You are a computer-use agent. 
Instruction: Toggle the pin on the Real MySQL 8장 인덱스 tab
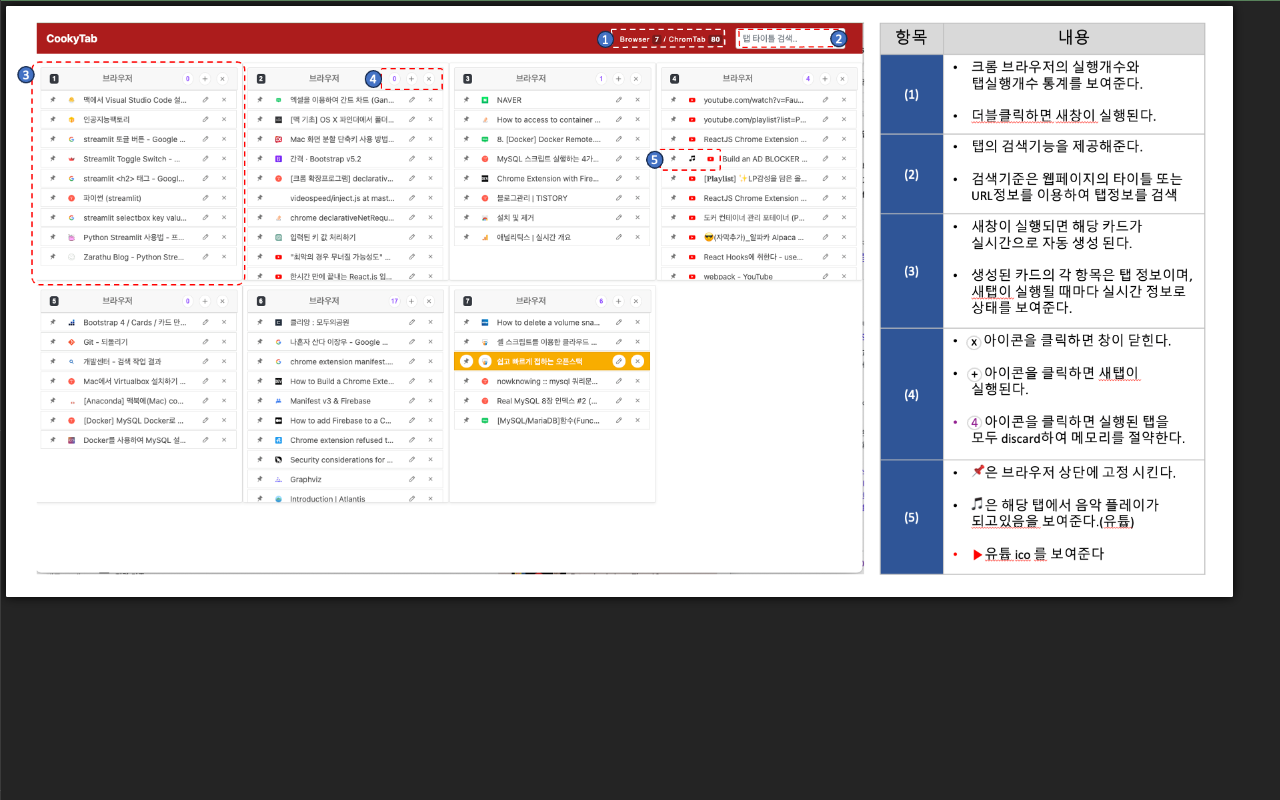point(466,400)
